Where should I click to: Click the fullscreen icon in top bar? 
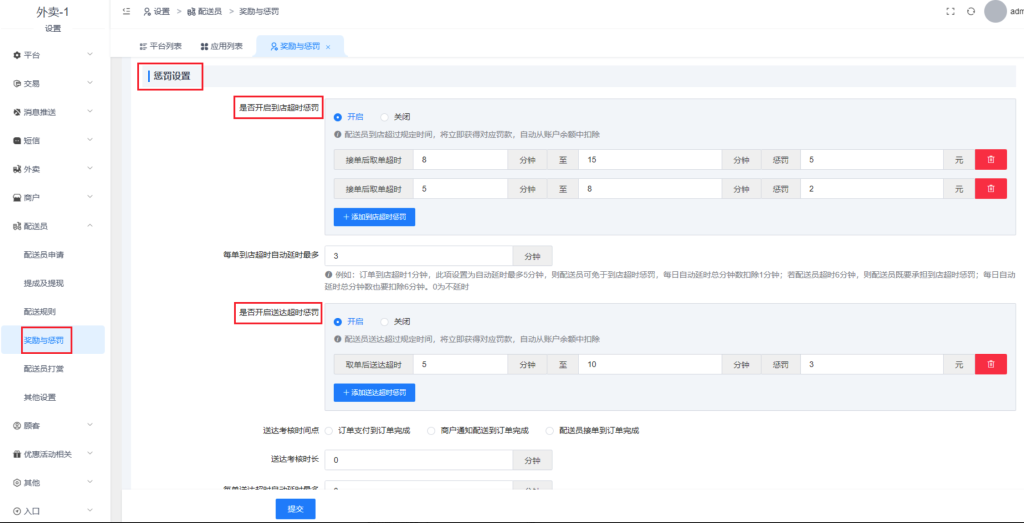tap(951, 11)
